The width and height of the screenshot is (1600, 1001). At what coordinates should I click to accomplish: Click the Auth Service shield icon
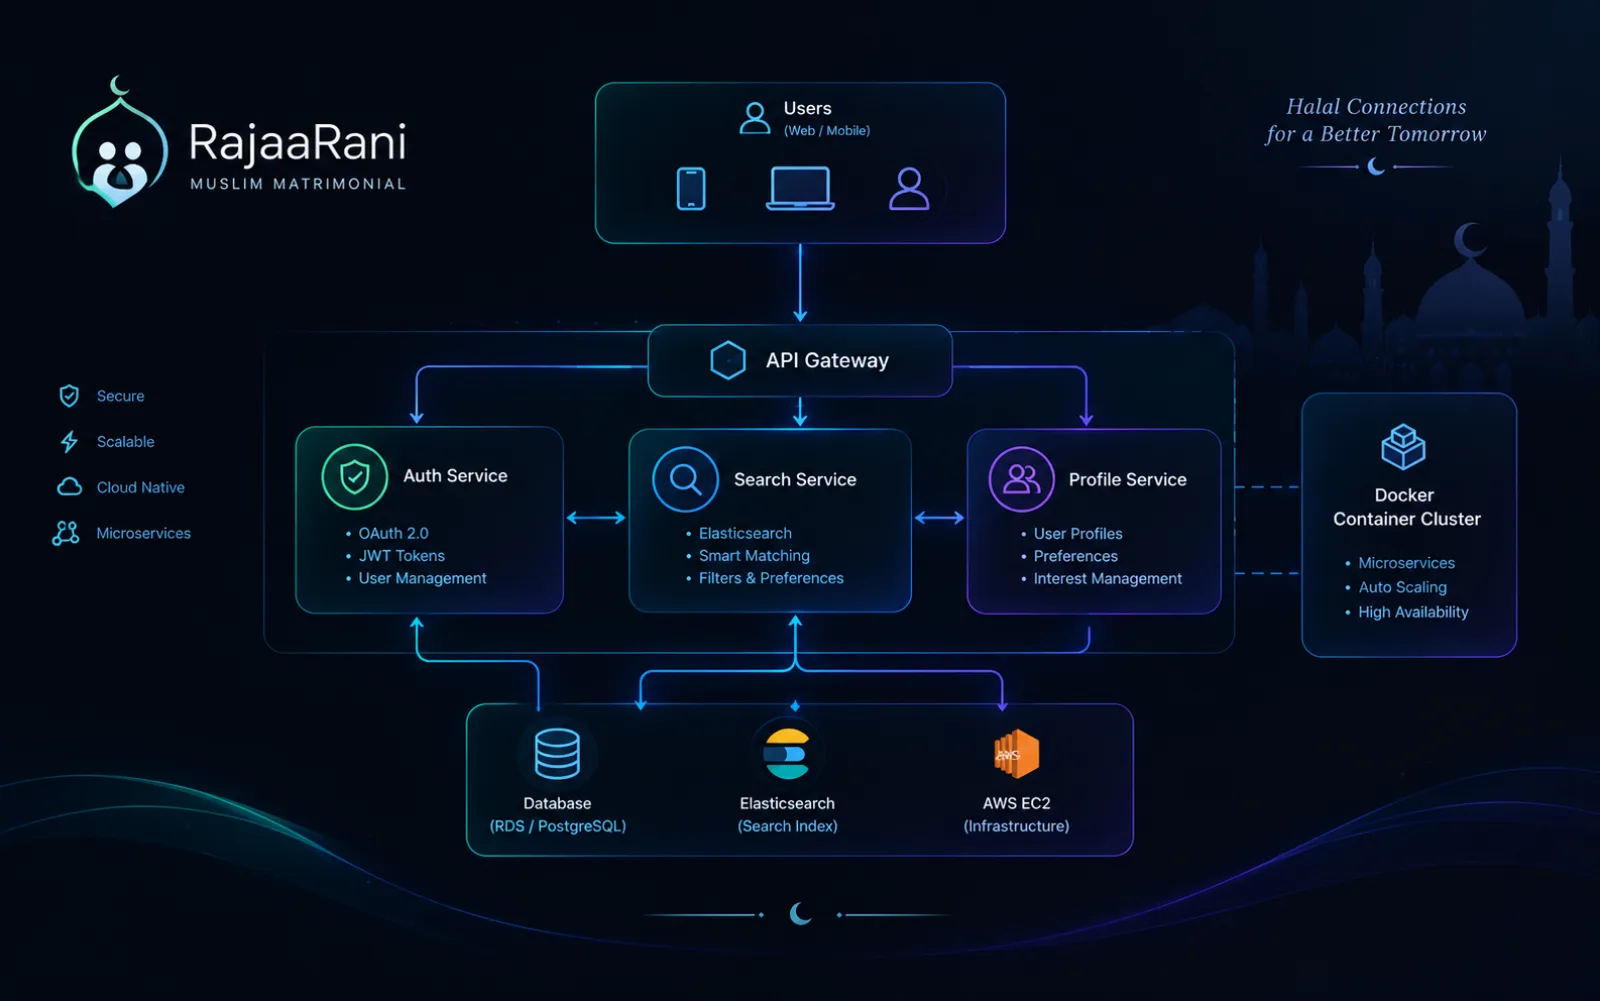[x=354, y=477]
